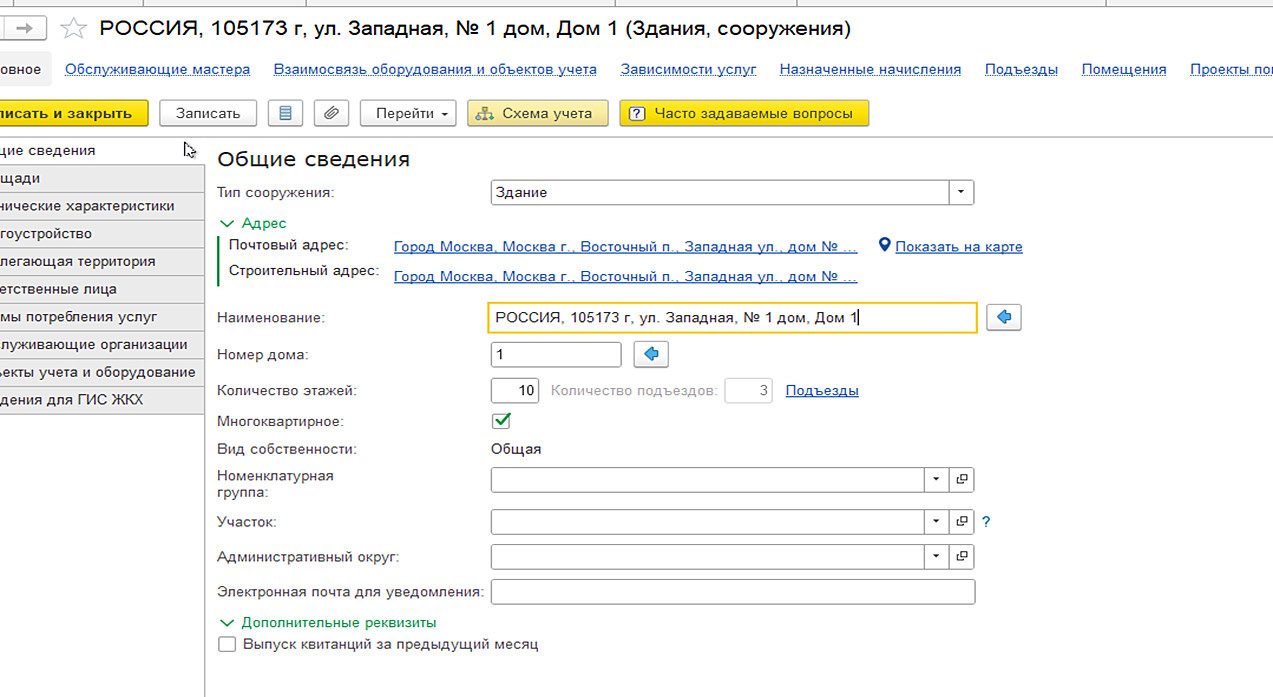This screenshot has width=1273, height=697.
Task: Expand the Участок dropdown arrow
Action: (x=937, y=522)
